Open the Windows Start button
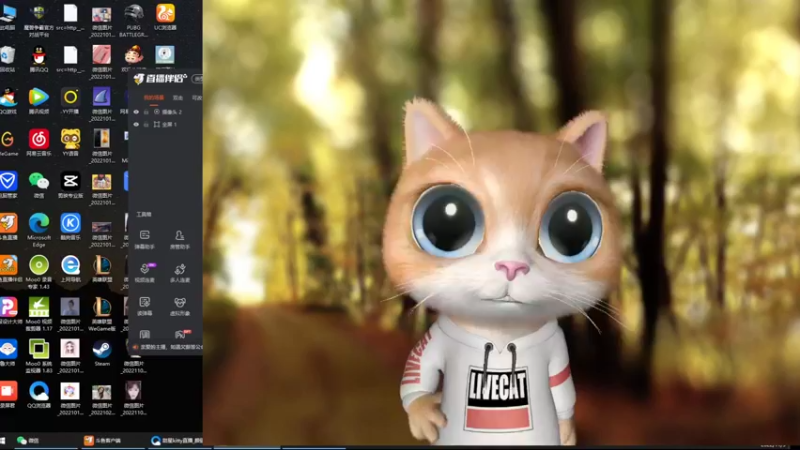800x450 pixels. click(x=3, y=440)
